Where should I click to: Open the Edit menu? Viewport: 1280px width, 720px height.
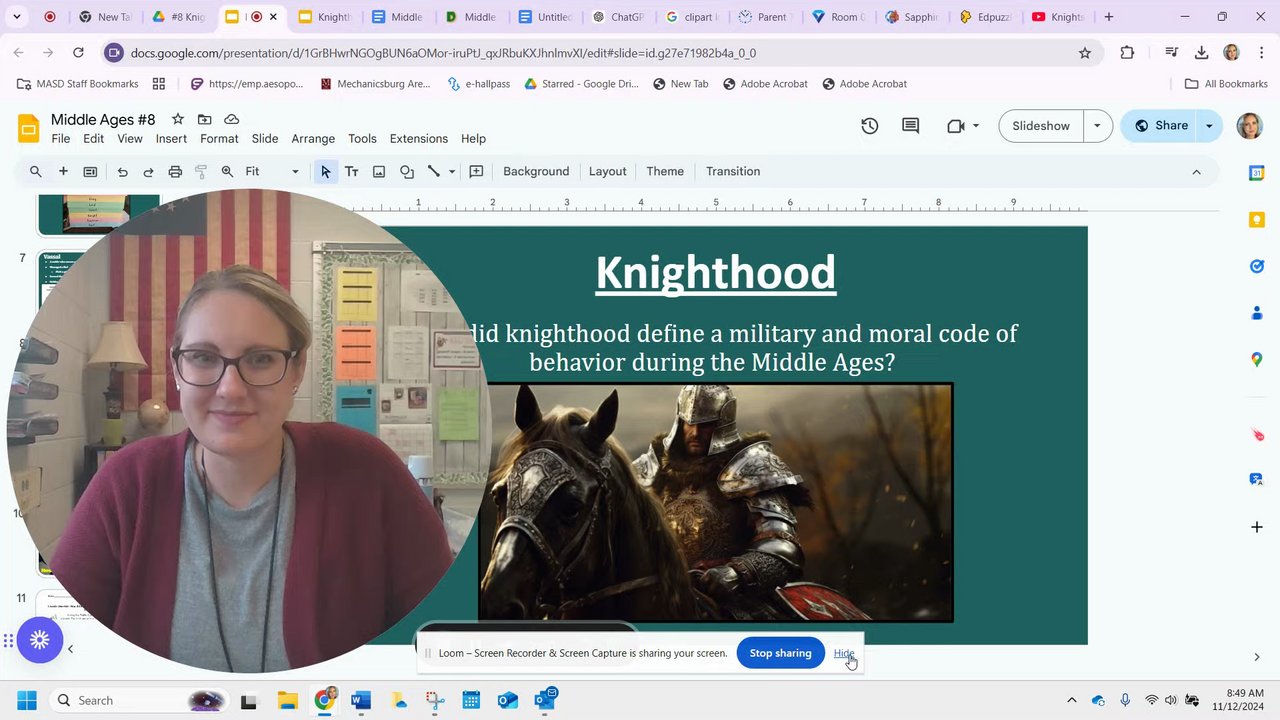pyautogui.click(x=94, y=139)
